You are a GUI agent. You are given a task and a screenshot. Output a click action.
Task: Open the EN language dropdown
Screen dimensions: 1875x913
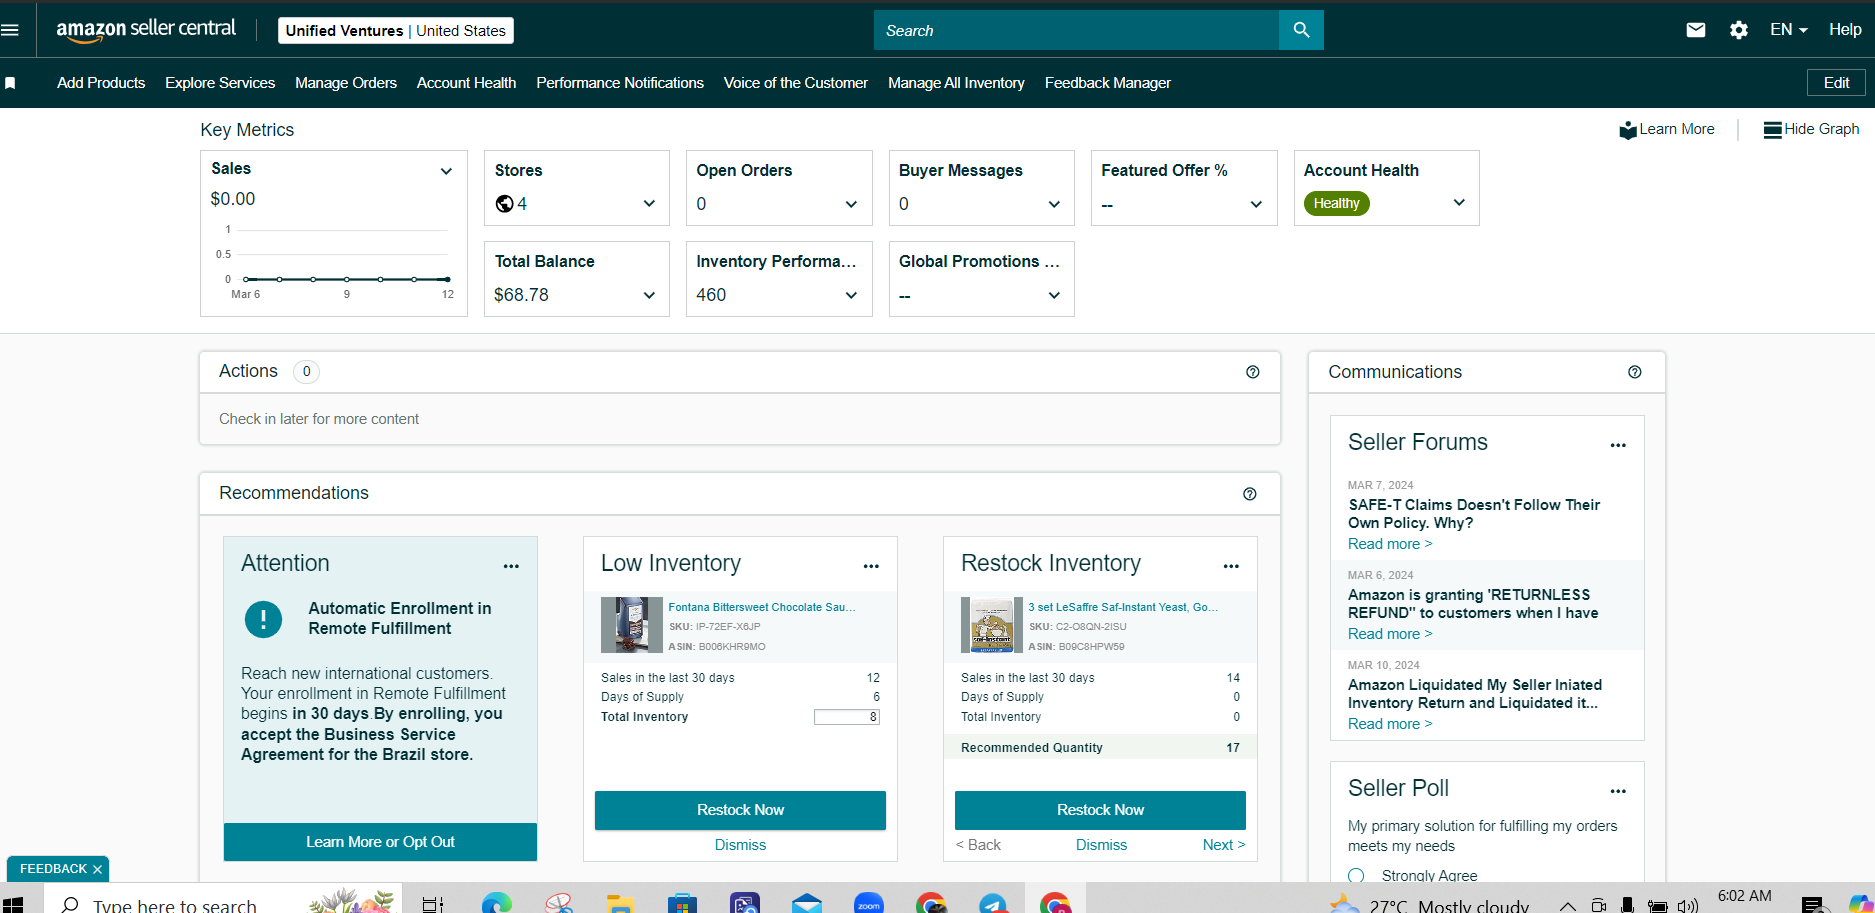pyautogui.click(x=1788, y=30)
